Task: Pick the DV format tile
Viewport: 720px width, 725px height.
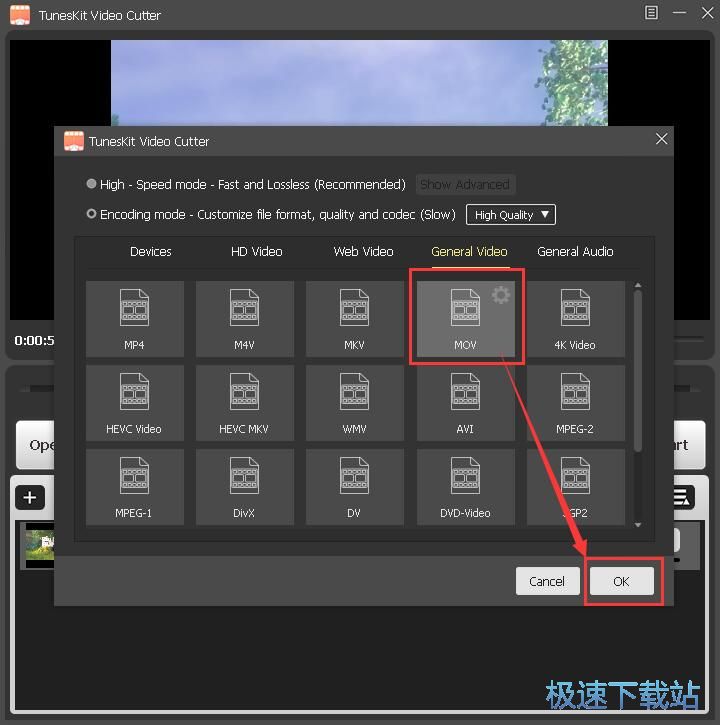Action: click(x=355, y=487)
